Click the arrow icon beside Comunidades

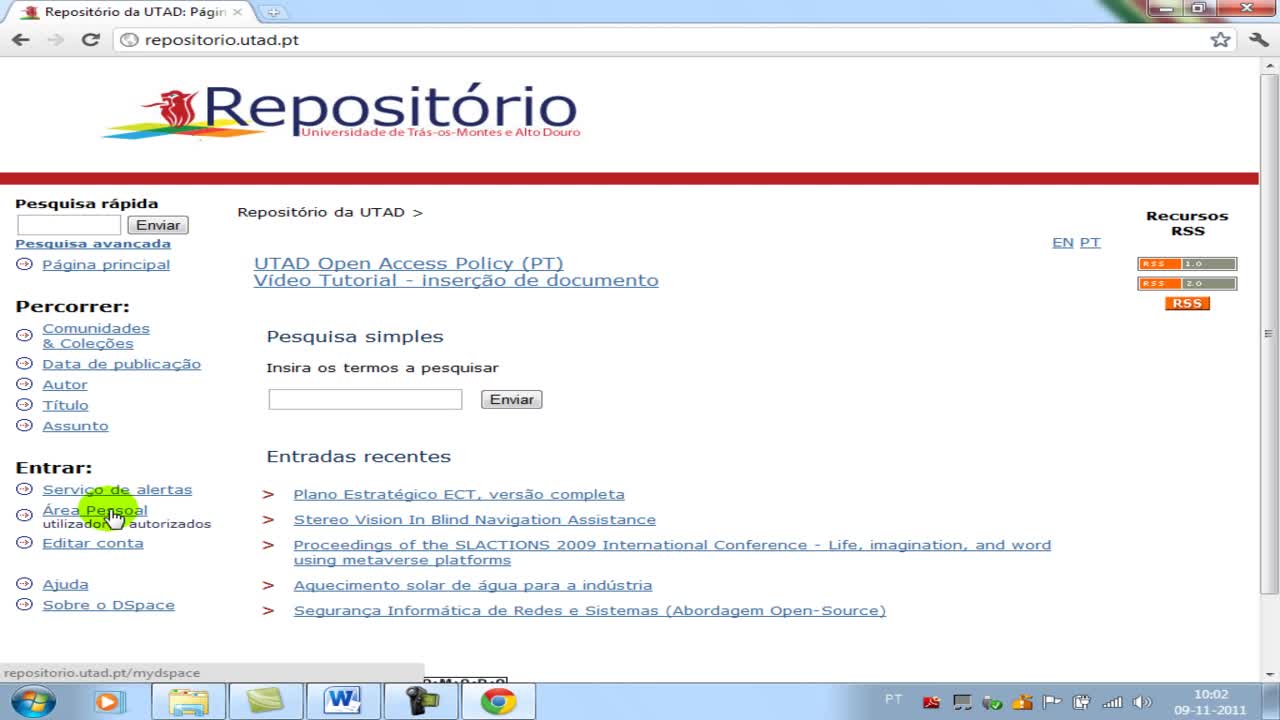(x=24, y=335)
